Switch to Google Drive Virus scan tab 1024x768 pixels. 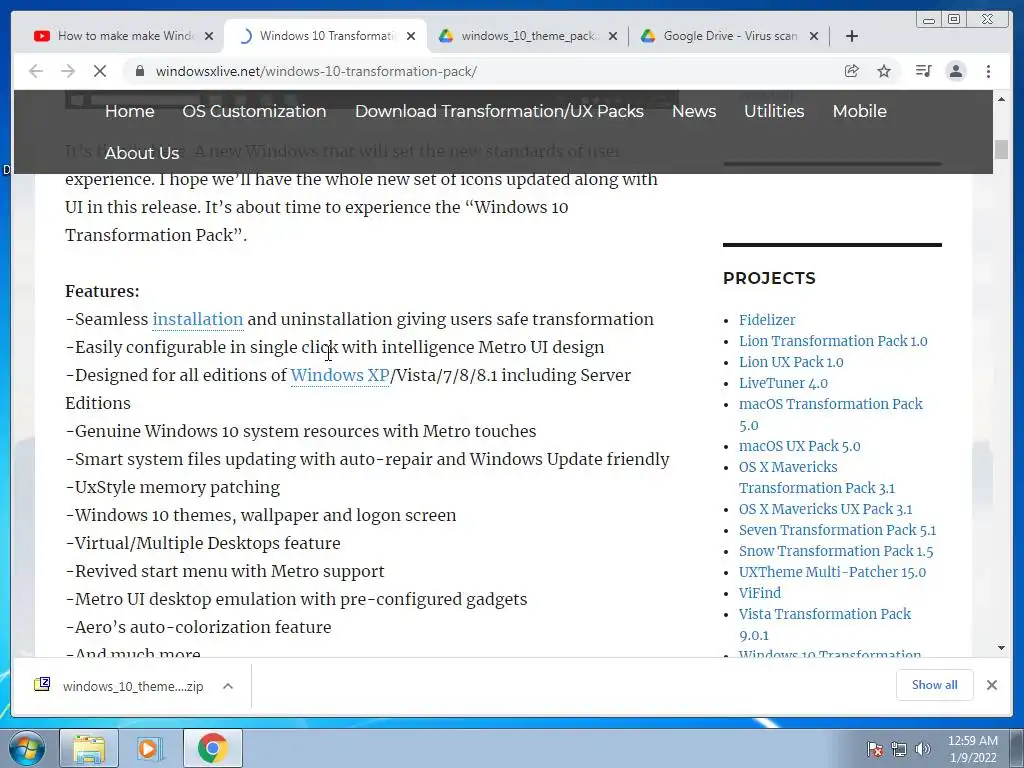pos(729,36)
